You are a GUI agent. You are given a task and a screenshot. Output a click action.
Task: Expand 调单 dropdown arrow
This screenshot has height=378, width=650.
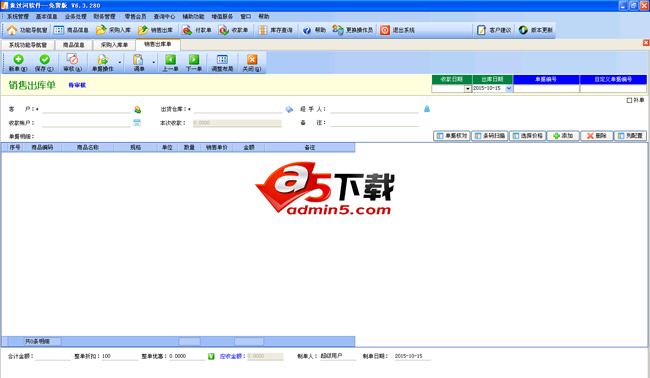point(153,63)
